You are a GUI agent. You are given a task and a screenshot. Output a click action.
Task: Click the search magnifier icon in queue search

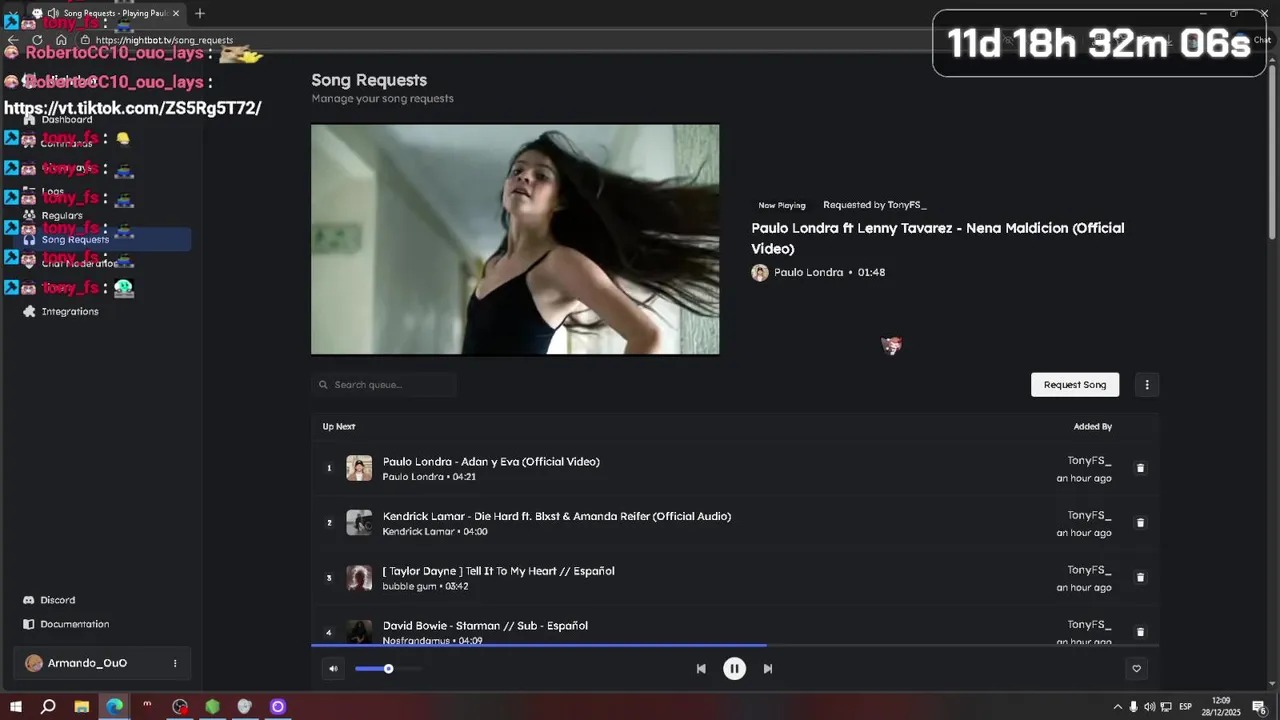click(323, 385)
